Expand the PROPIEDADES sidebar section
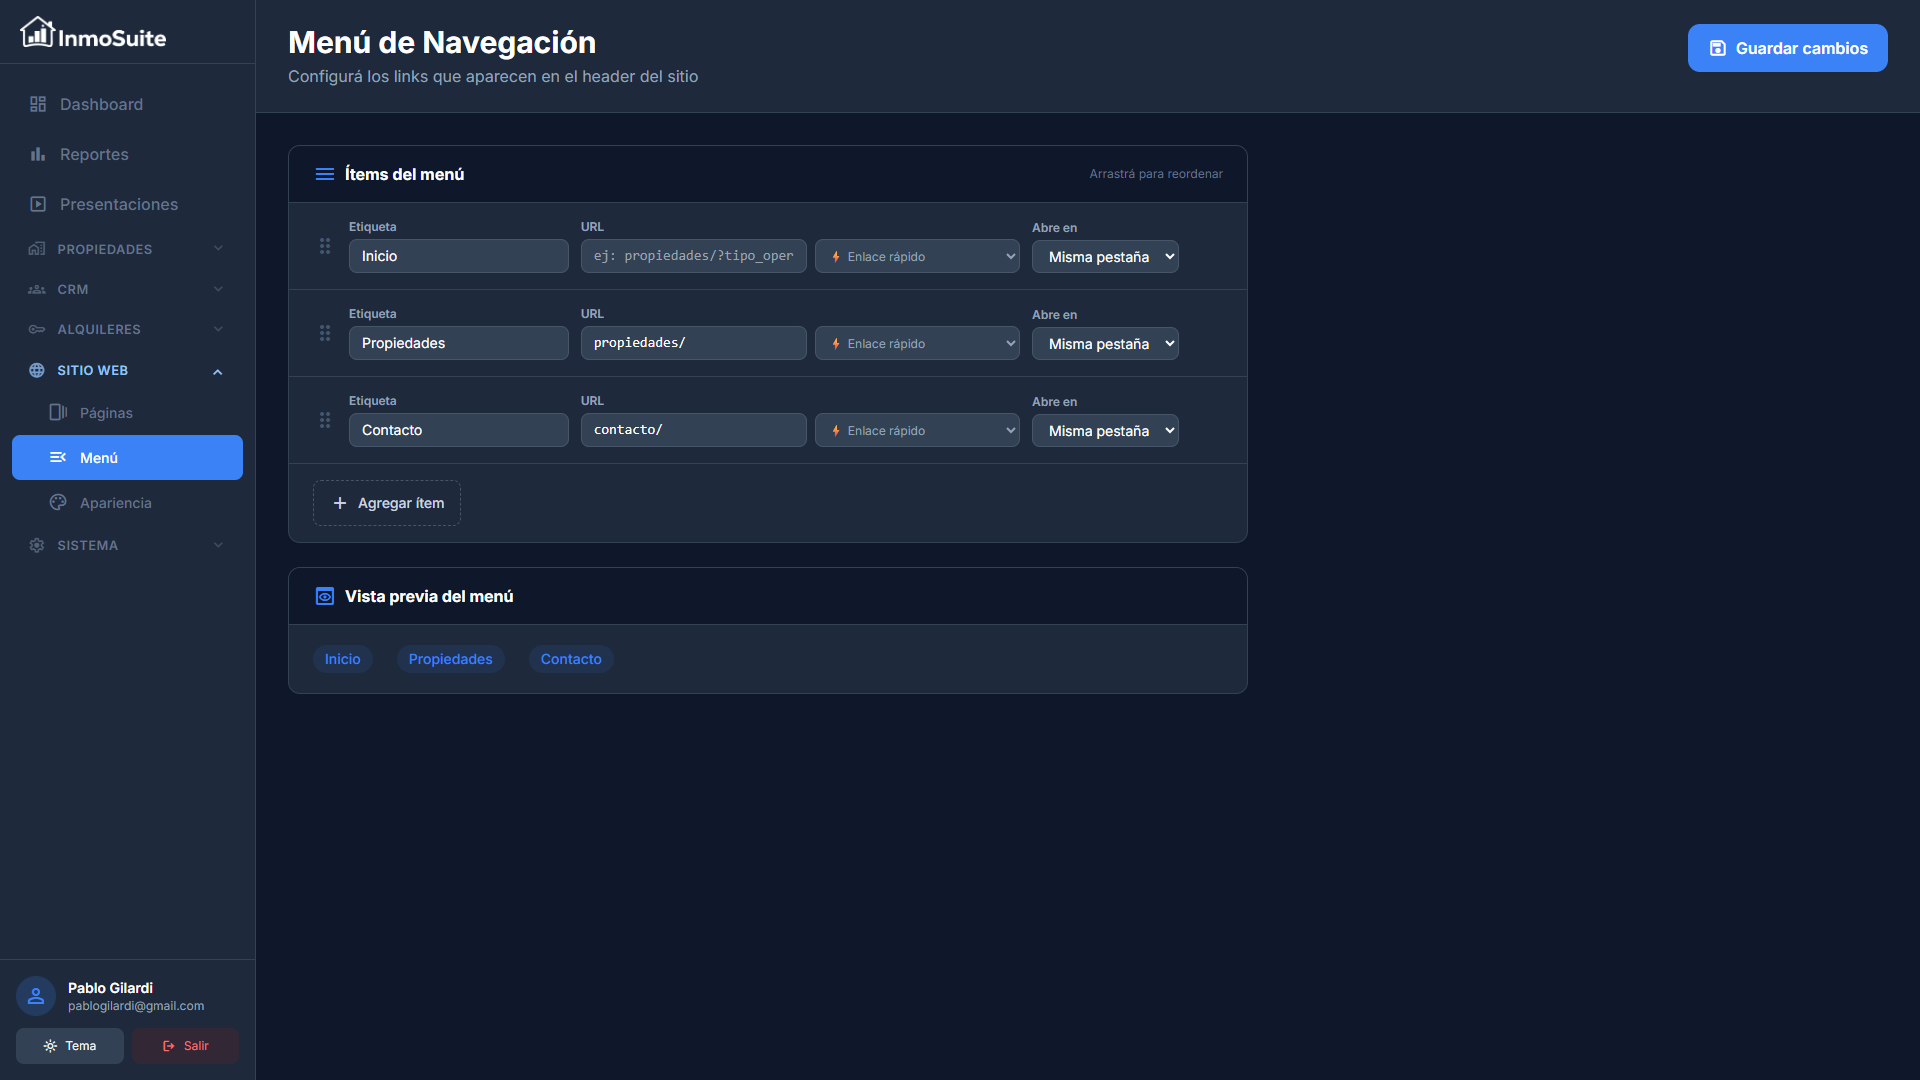 (x=127, y=249)
